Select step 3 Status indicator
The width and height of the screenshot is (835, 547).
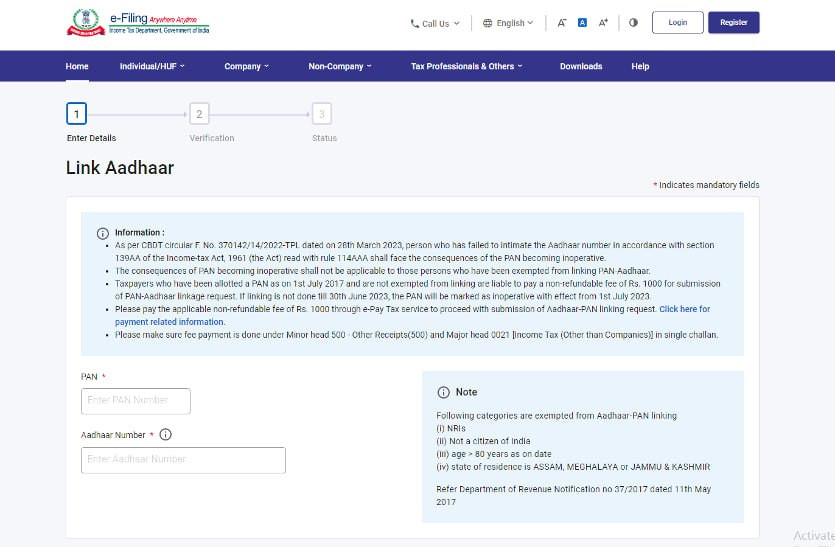point(322,114)
